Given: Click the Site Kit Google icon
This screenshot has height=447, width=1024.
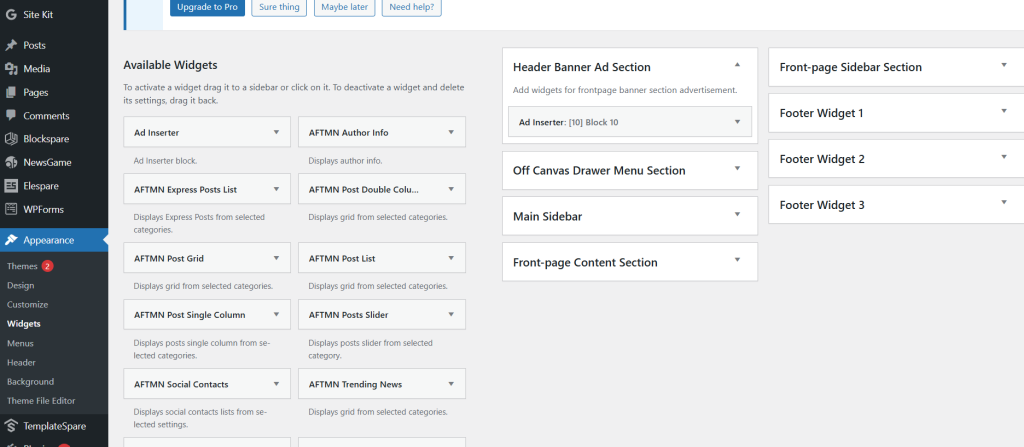Looking at the screenshot, I should (11, 16).
